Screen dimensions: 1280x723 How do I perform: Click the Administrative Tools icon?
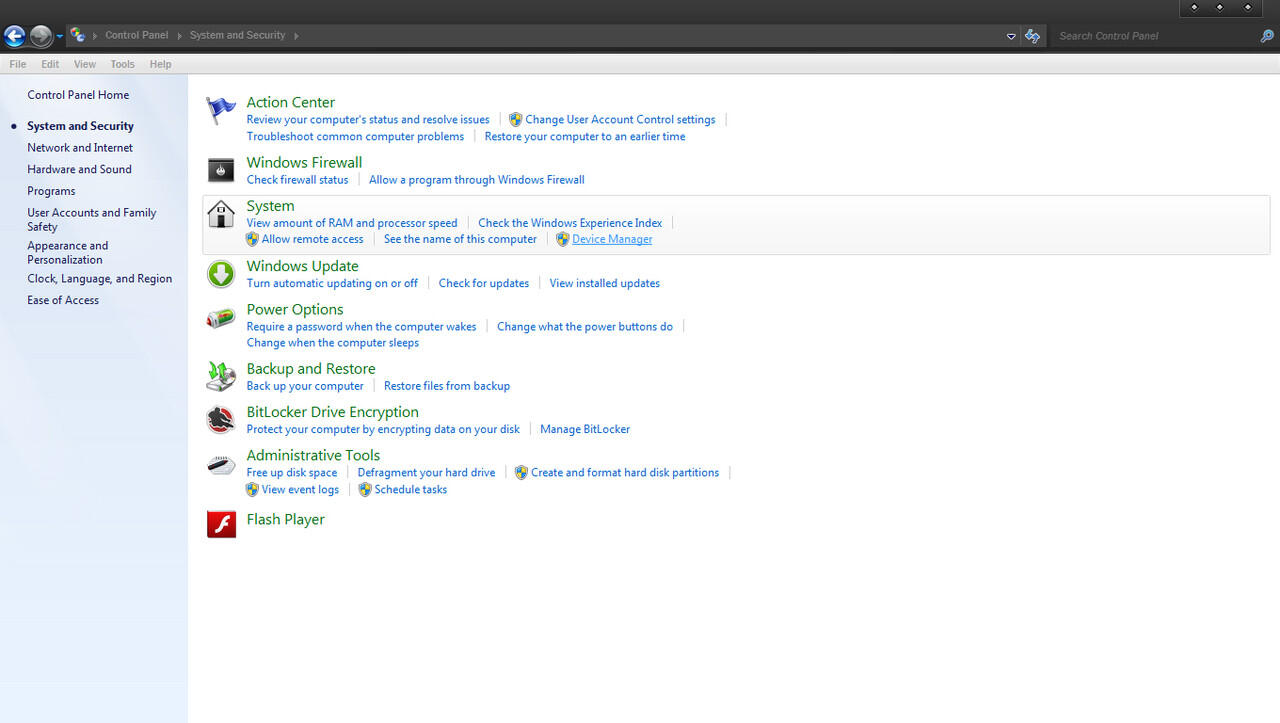coord(221,464)
